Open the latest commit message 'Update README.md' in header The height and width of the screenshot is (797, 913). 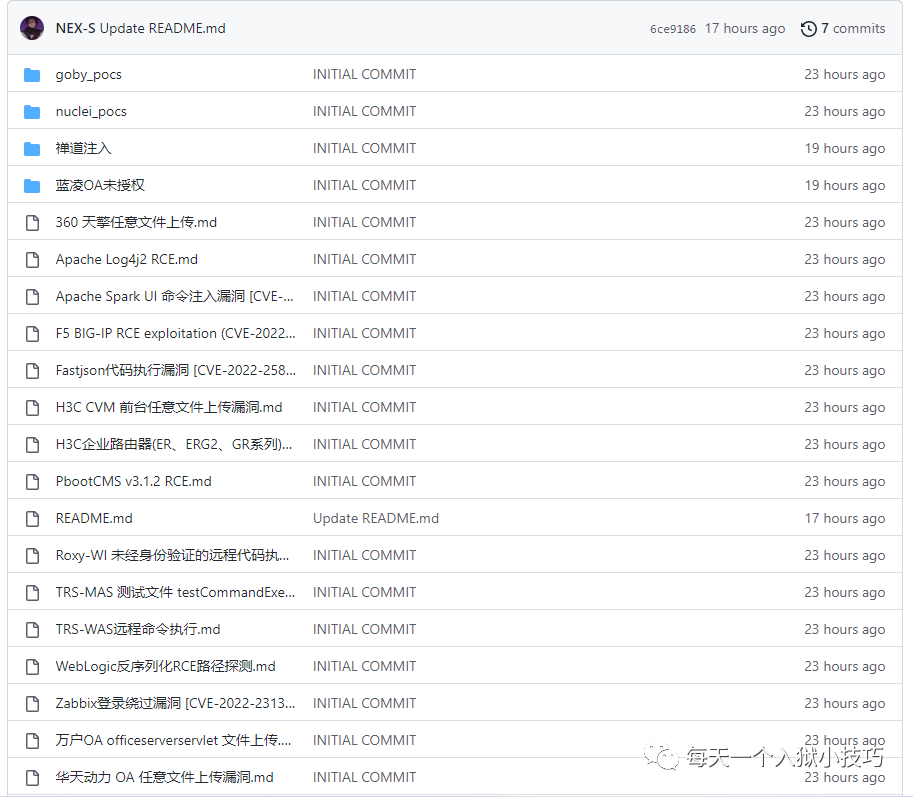162,28
